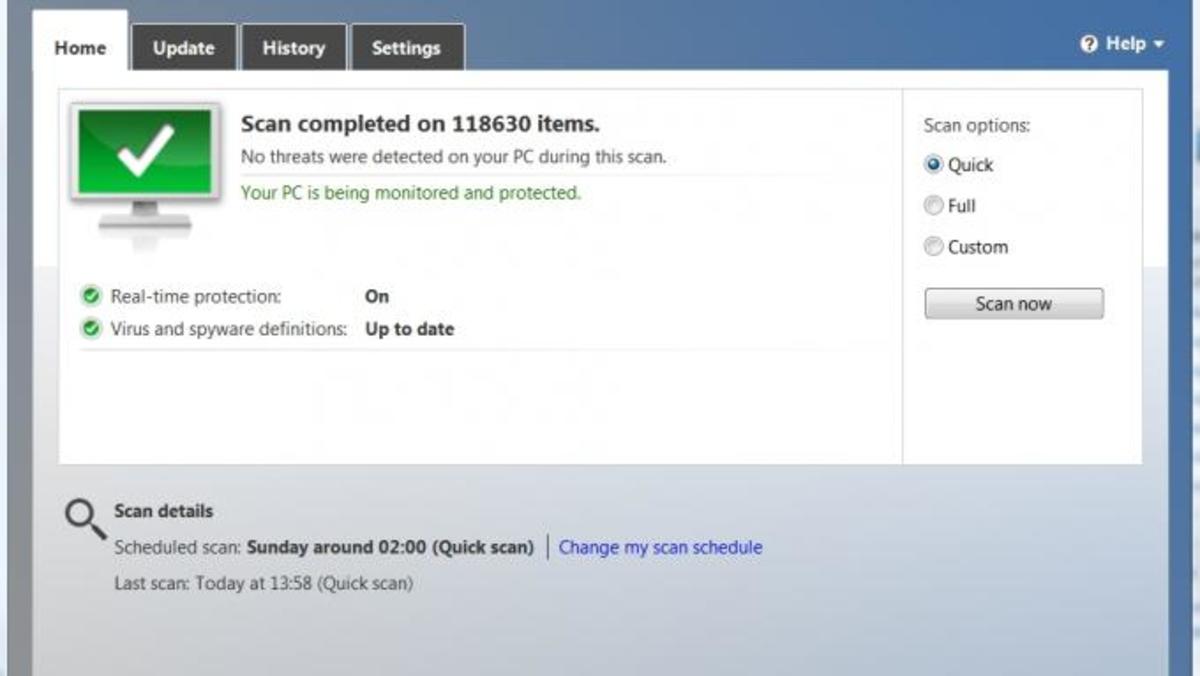The height and width of the screenshot is (676, 1200).
Task: Click the virus definitions green check icon
Action: tap(91, 328)
